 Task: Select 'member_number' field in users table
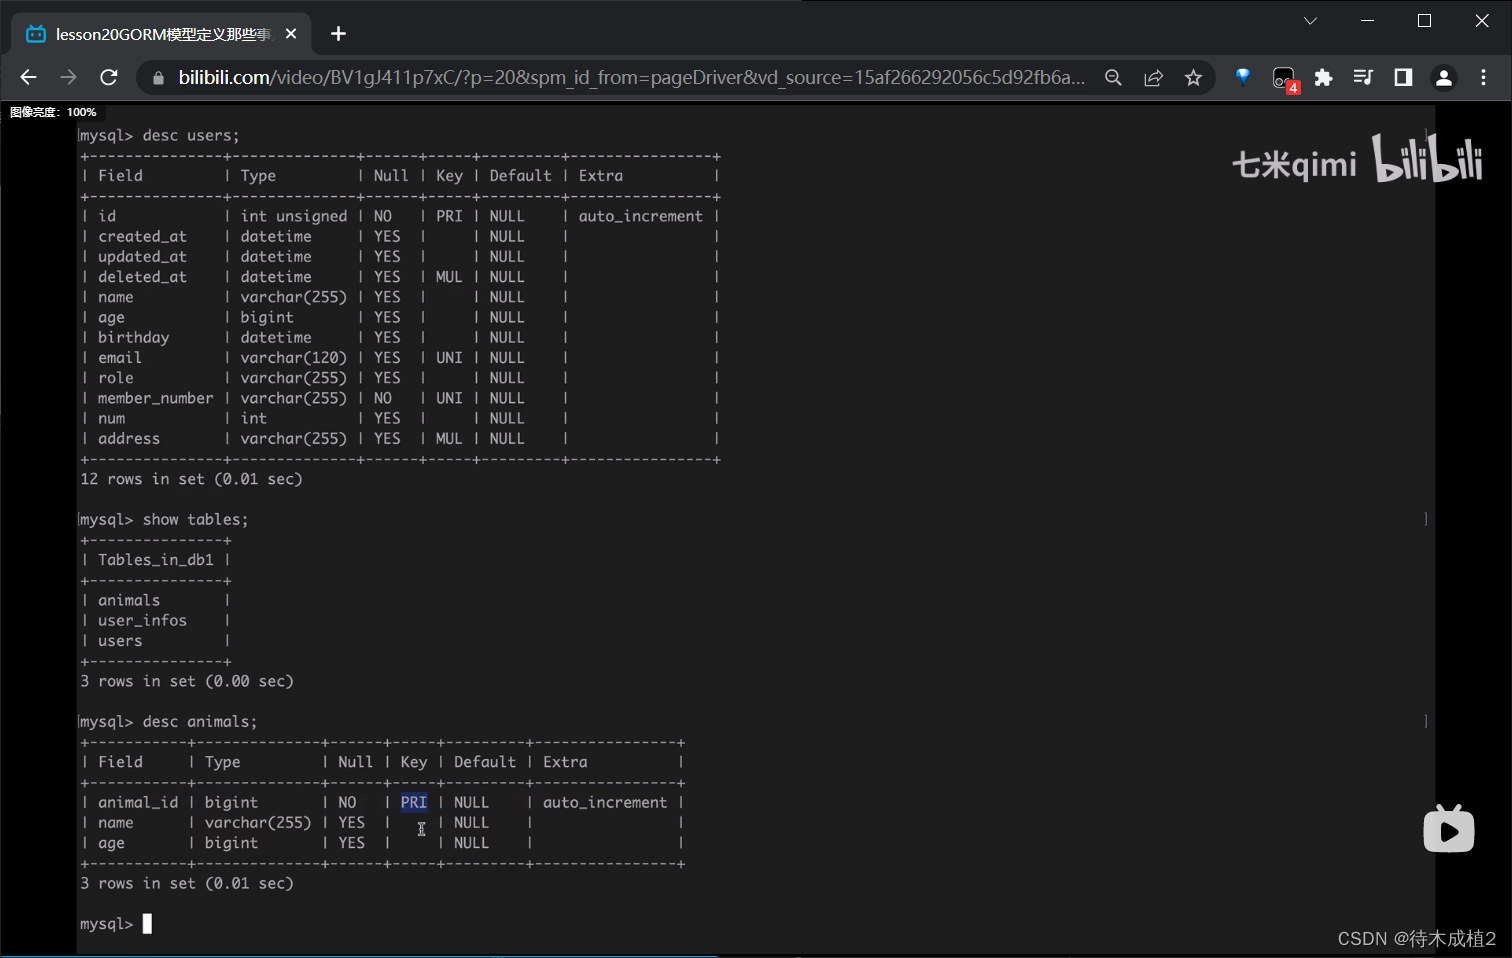156,398
